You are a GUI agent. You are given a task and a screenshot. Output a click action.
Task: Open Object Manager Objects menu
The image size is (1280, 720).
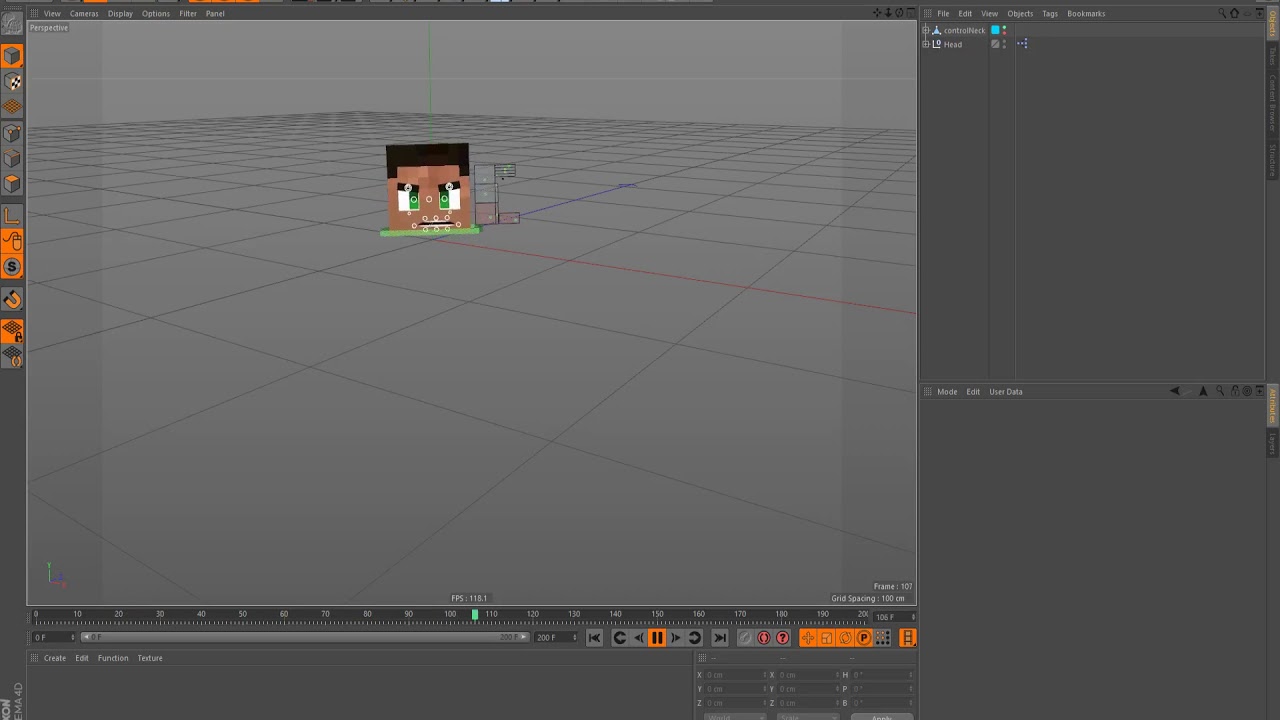(x=1020, y=13)
